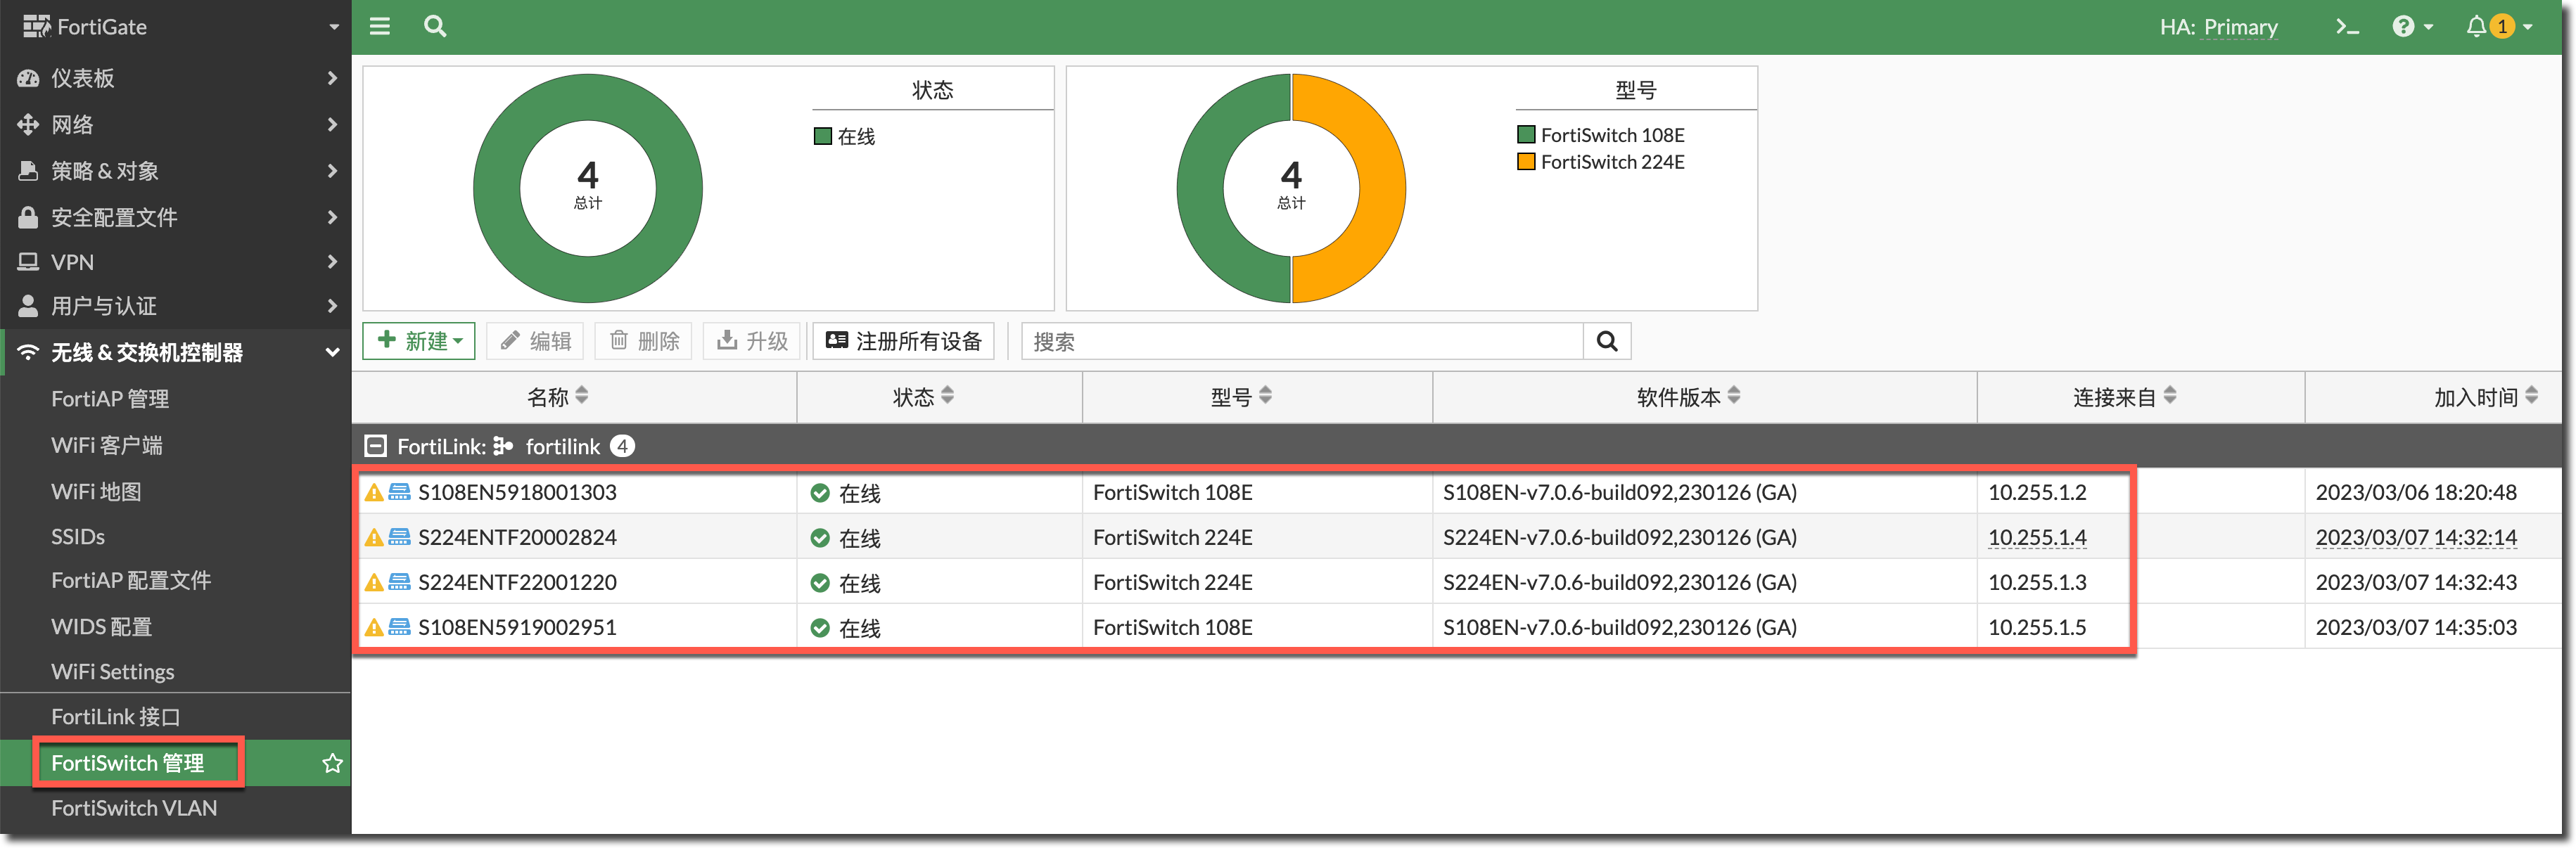Favorite FortiSwitch 管理 with star icon
2576x848 pixels.
(x=332, y=764)
